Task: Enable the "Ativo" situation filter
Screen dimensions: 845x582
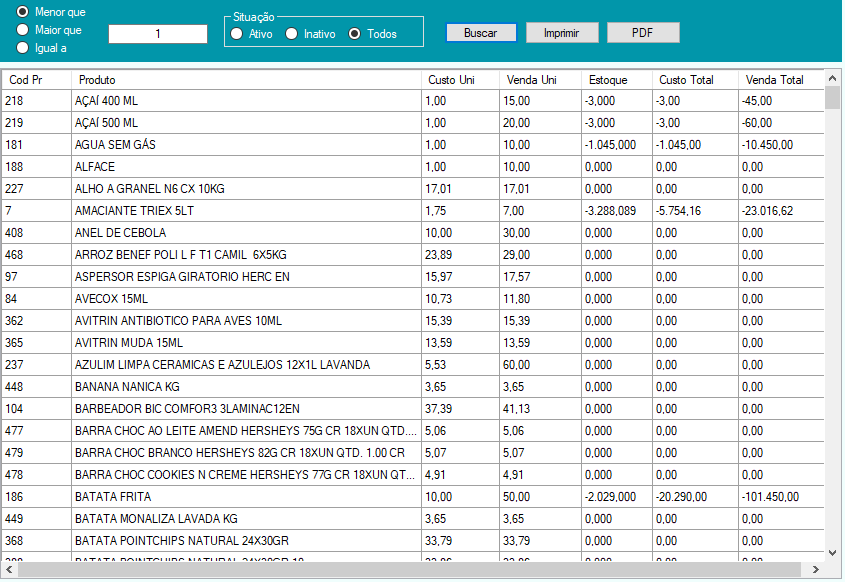Action: [x=237, y=33]
